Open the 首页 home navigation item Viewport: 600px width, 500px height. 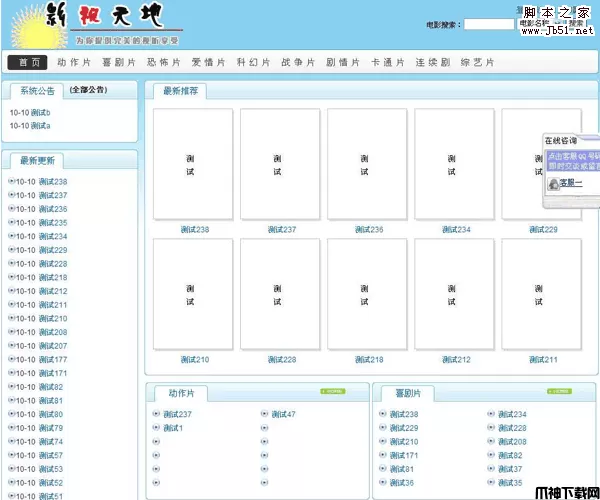tap(27, 62)
